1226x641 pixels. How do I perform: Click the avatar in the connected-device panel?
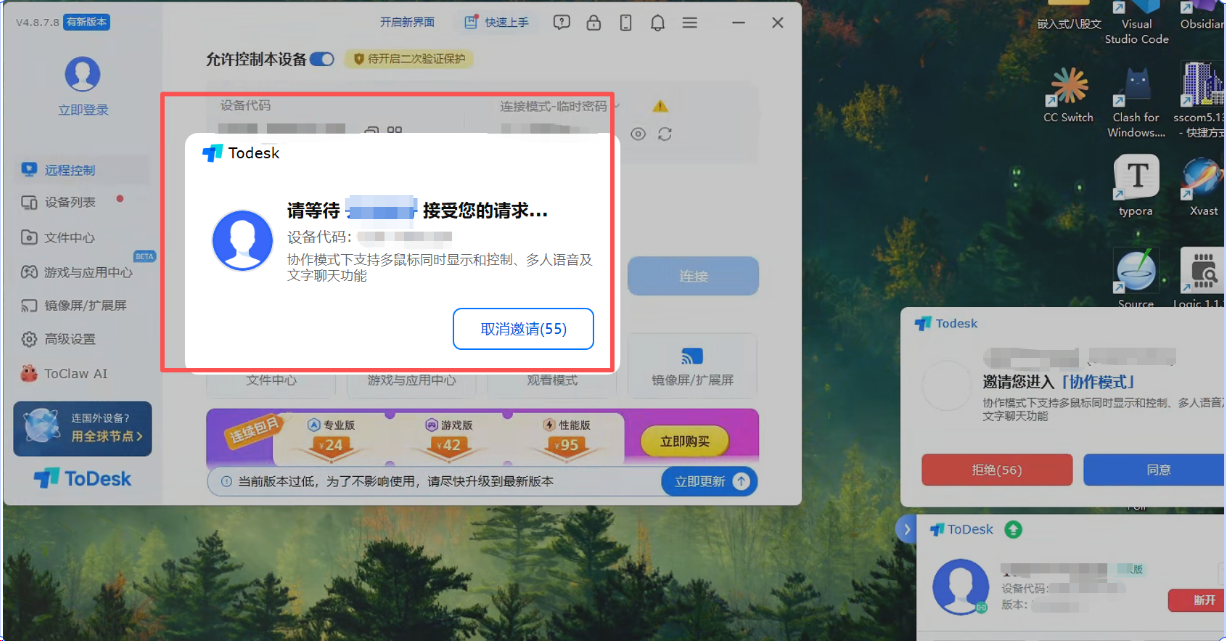[960, 586]
